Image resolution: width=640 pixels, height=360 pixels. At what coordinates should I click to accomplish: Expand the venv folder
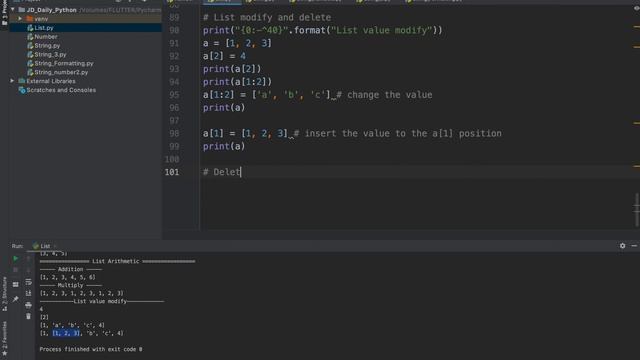tap(20, 19)
